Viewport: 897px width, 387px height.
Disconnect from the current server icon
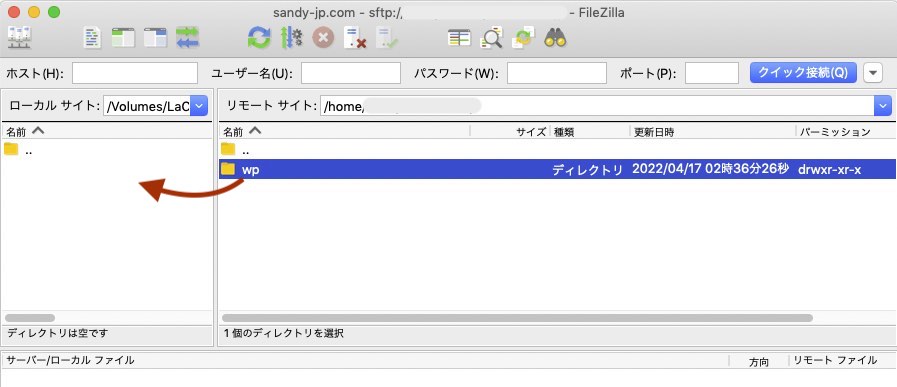point(355,38)
